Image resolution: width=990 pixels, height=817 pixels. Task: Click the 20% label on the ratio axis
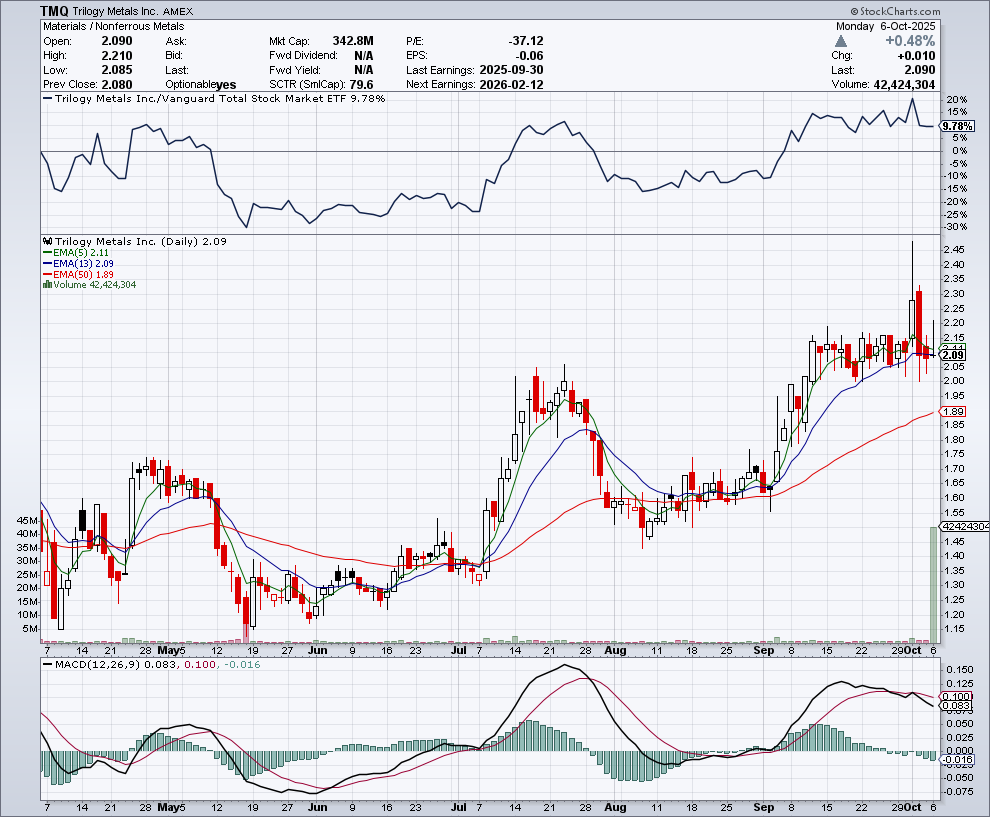957,100
